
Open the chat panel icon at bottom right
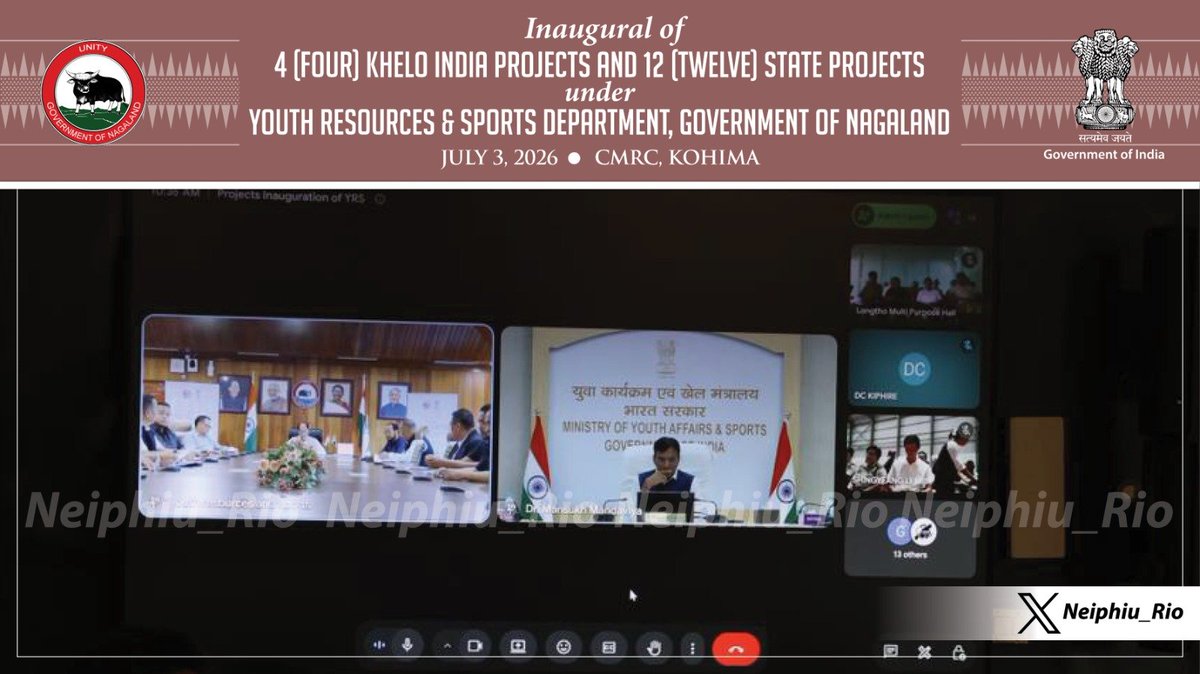click(890, 652)
